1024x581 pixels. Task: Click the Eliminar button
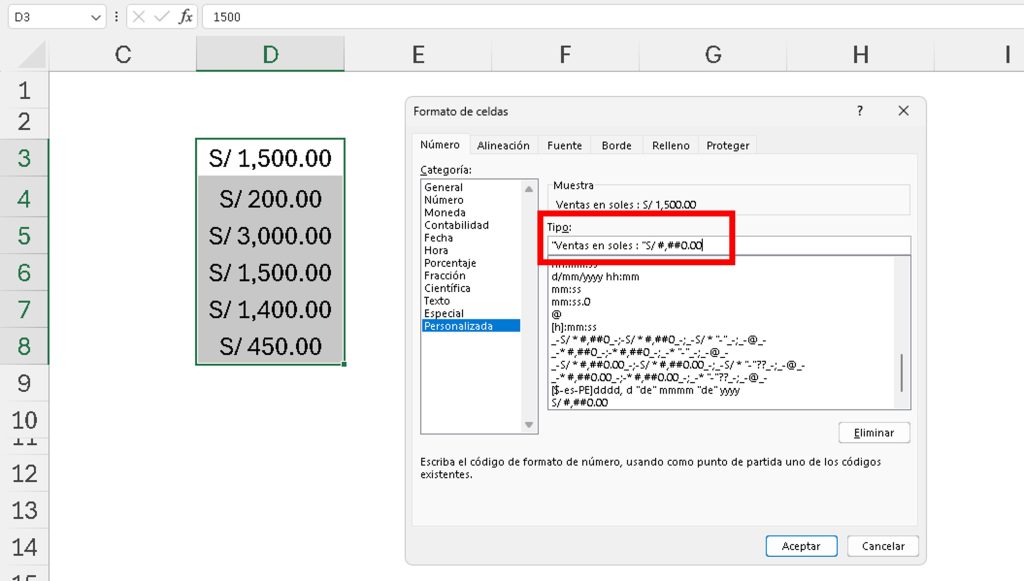(874, 433)
